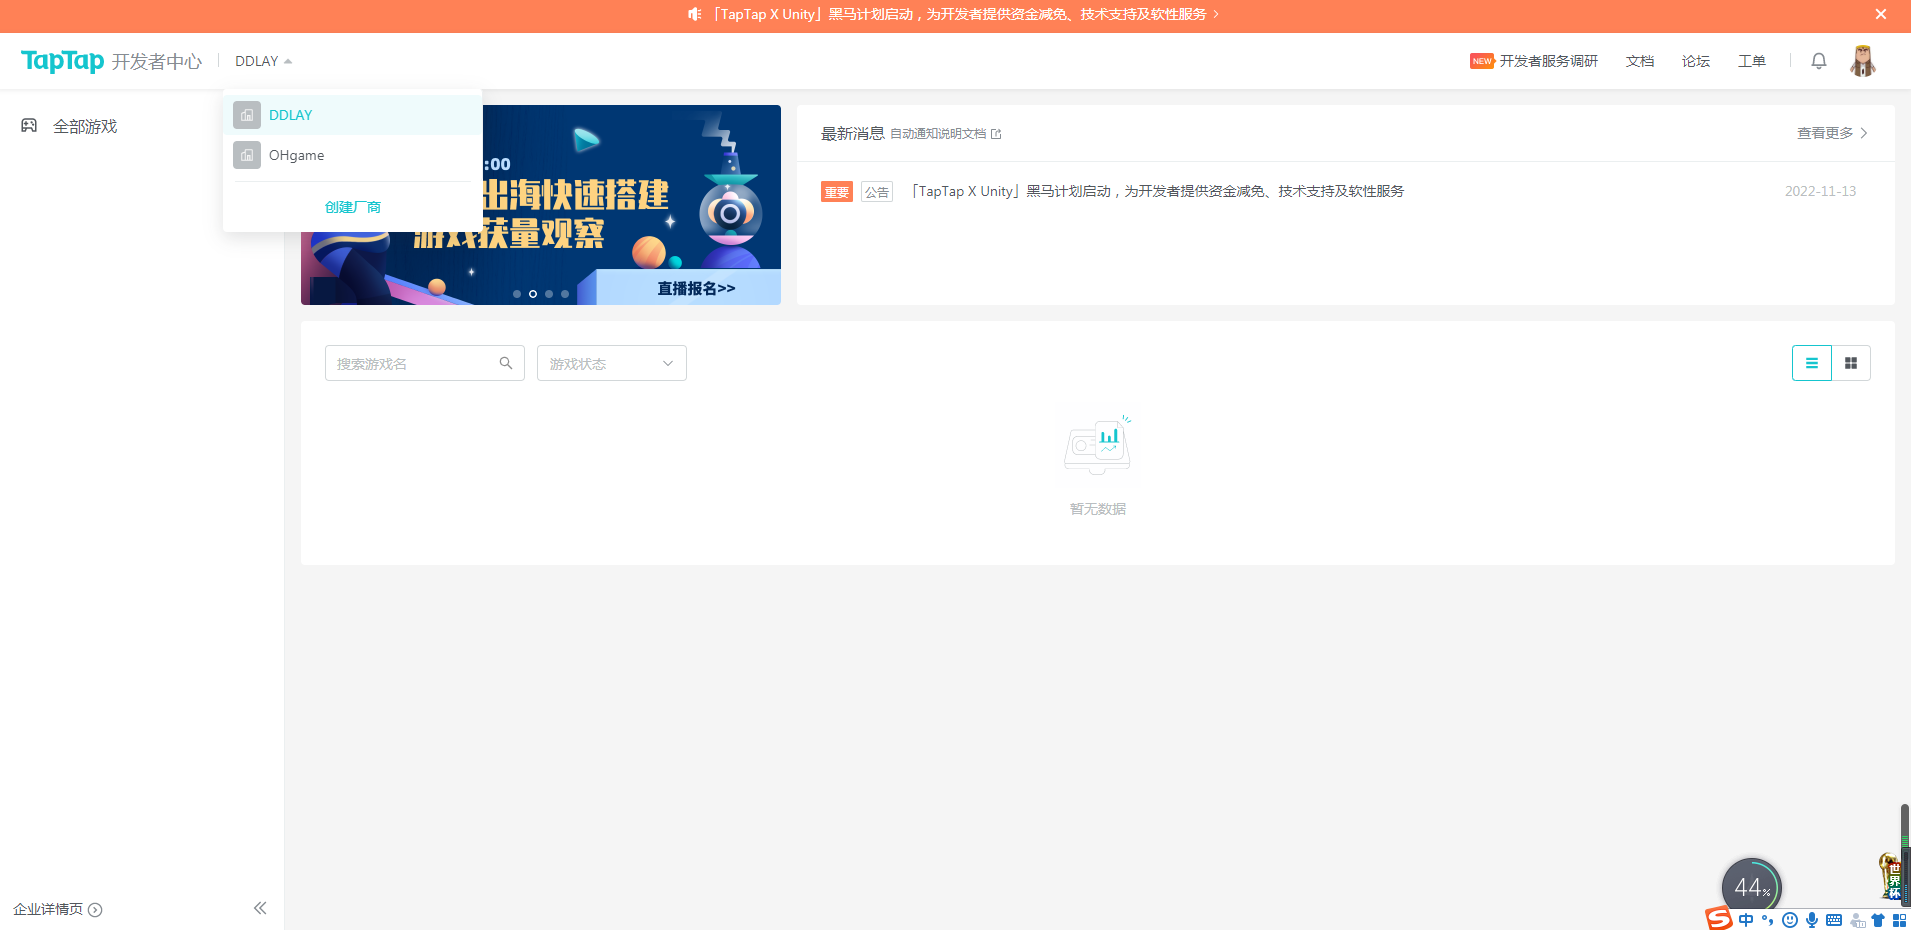The height and width of the screenshot is (930, 1911).
Task: Click the DDLAY vendor building icon
Action: point(247,115)
